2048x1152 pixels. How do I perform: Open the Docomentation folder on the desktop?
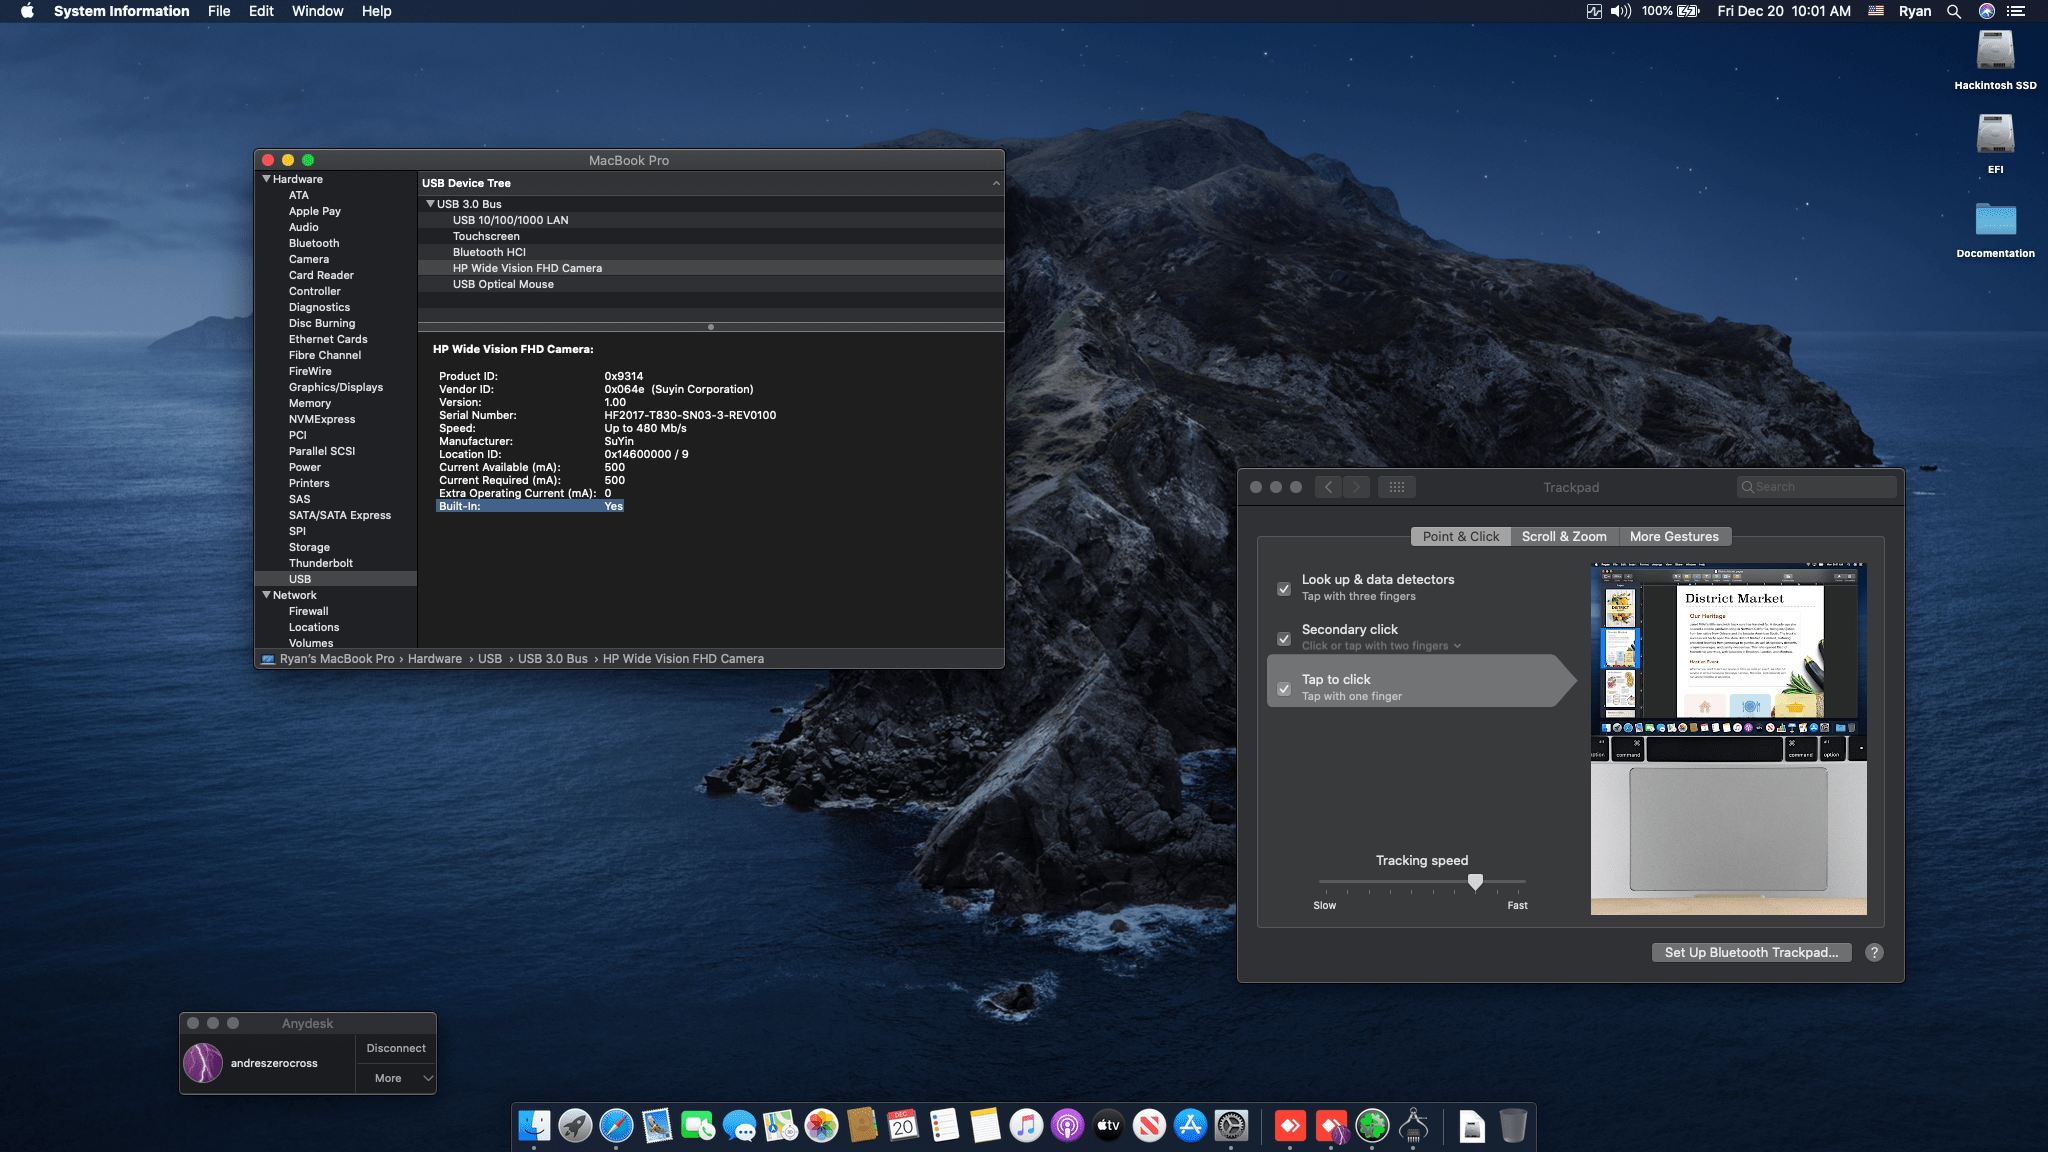click(x=1995, y=219)
